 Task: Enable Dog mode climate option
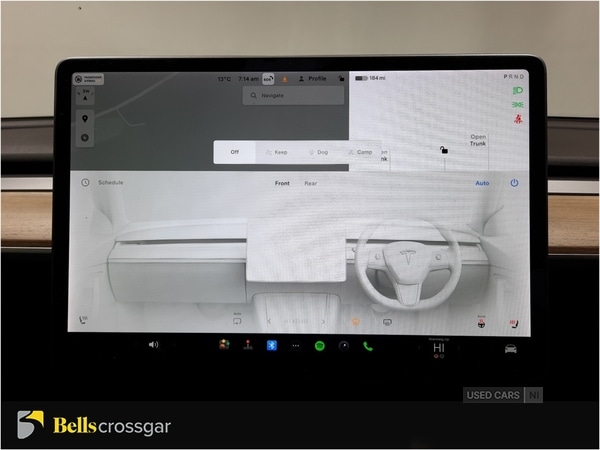[316, 152]
